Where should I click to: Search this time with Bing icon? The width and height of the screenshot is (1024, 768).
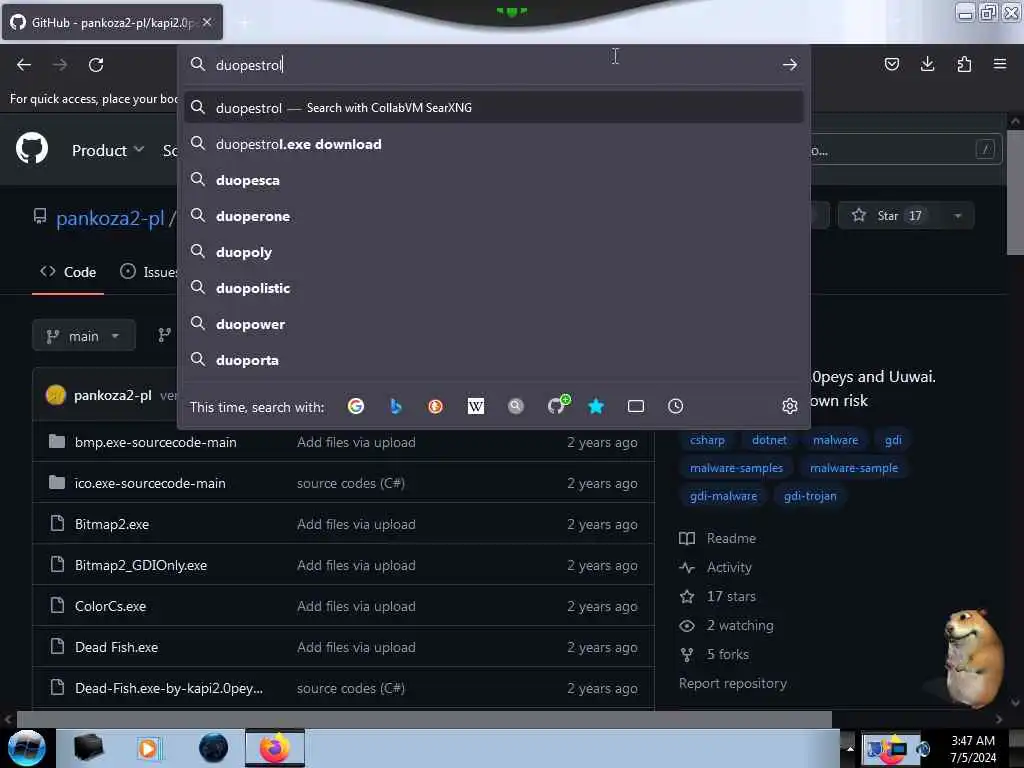pos(396,406)
